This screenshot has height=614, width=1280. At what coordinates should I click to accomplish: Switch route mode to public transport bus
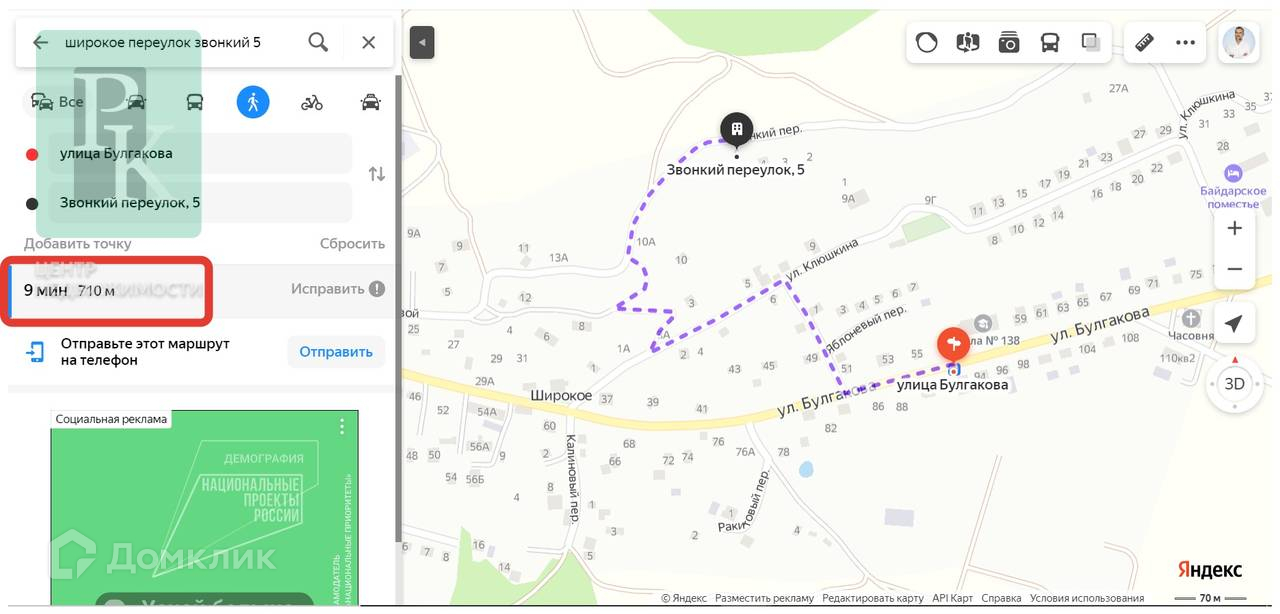(195, 102)
